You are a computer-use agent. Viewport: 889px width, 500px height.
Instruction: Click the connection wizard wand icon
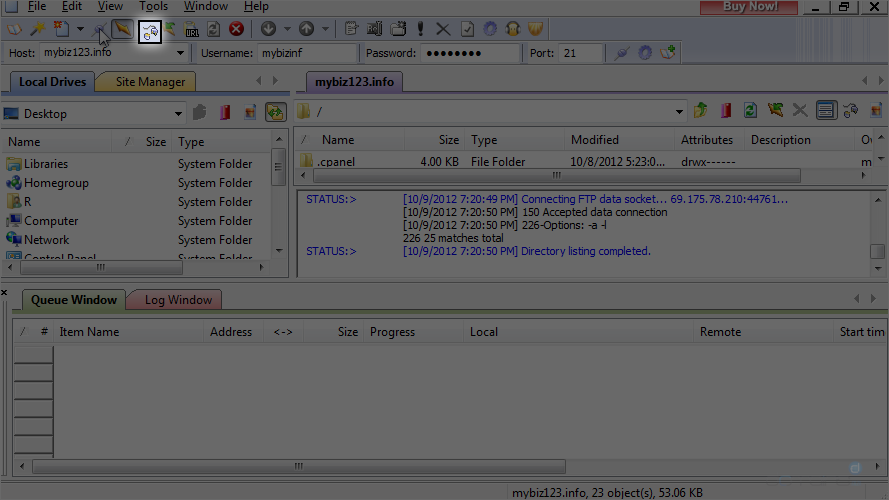pyautogui.click(x=38, y=30)
